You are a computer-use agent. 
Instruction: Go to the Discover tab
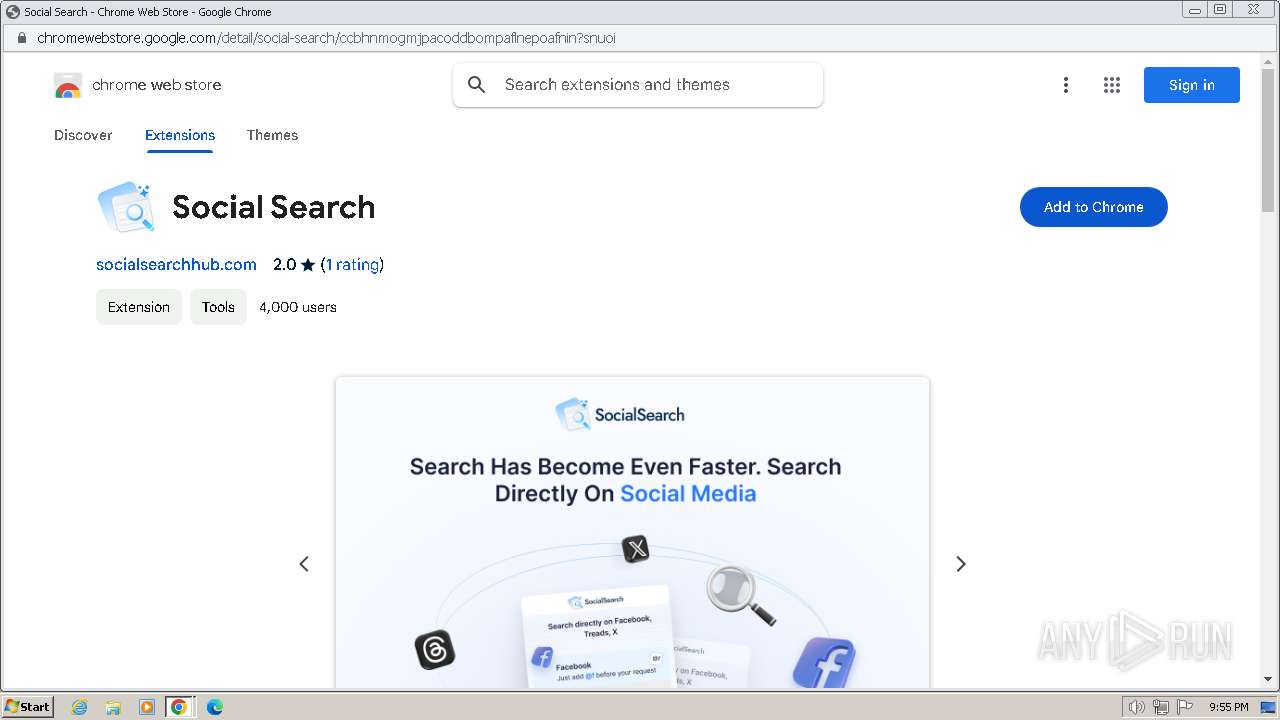(x=83, y=135)
